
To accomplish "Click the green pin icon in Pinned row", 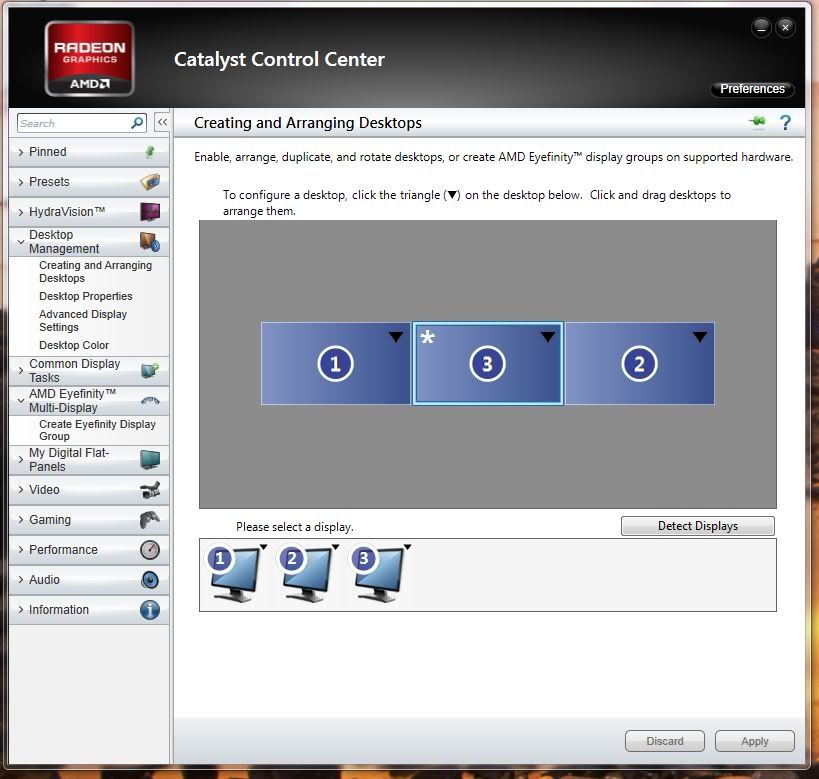I will point(150,152).
